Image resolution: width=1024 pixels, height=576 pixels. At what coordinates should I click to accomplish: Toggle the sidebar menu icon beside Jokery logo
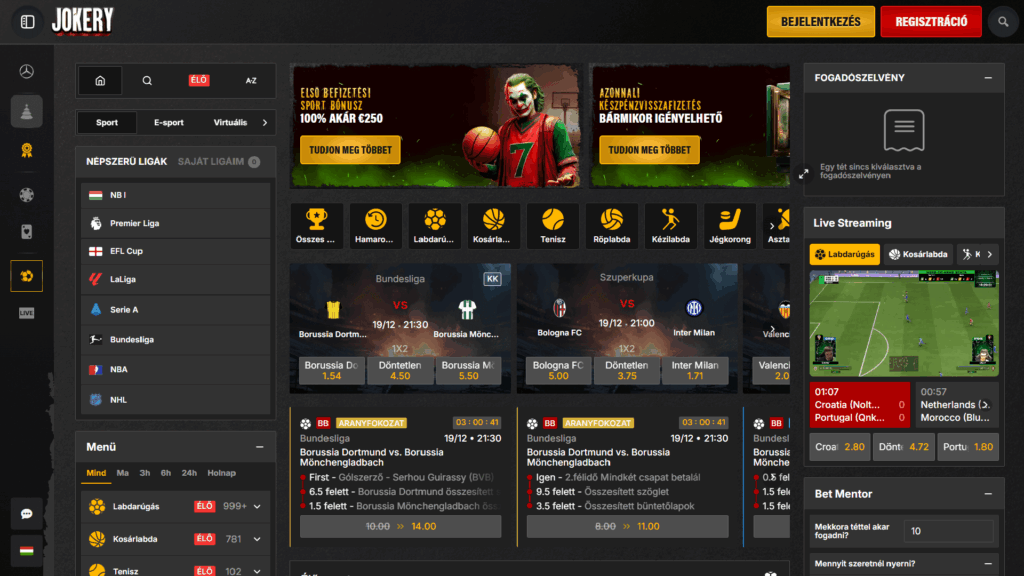click(x=27, y=21)
